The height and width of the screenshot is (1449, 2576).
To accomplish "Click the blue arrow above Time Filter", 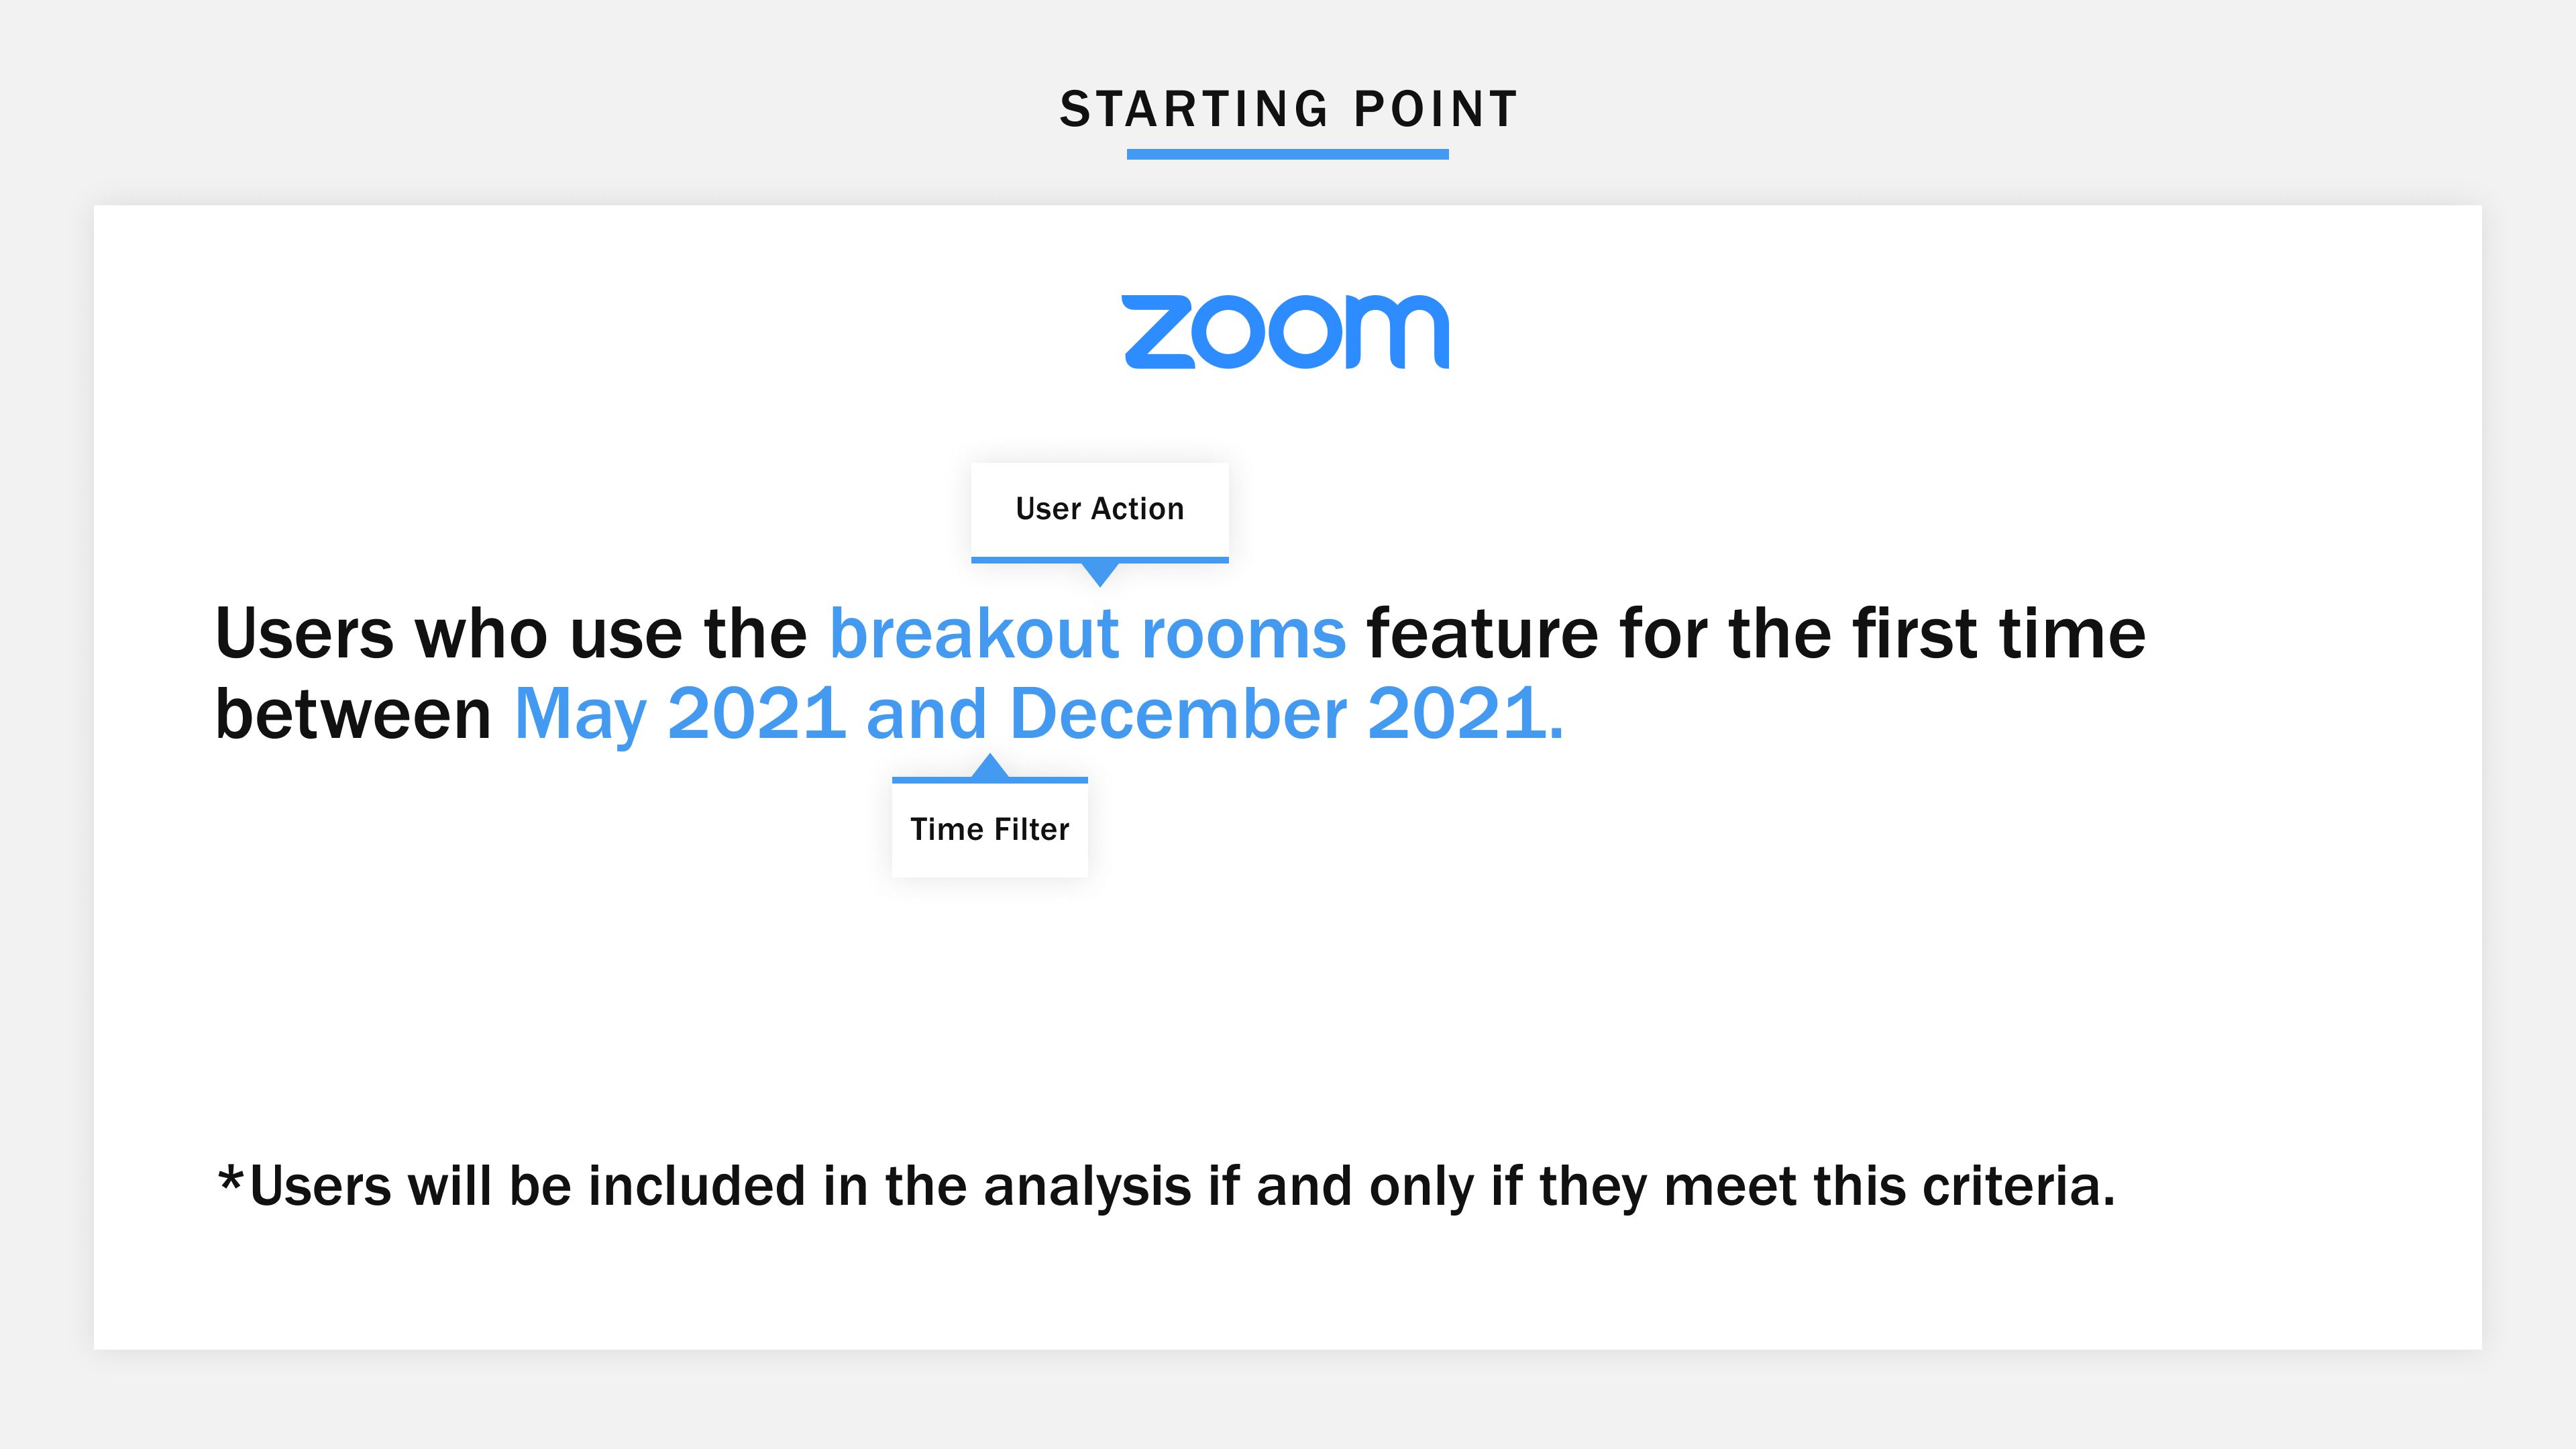I will (990, 766).
